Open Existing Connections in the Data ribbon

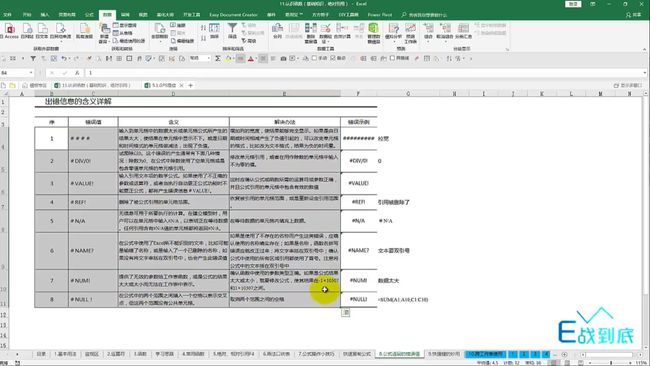(x=85, y=30)
